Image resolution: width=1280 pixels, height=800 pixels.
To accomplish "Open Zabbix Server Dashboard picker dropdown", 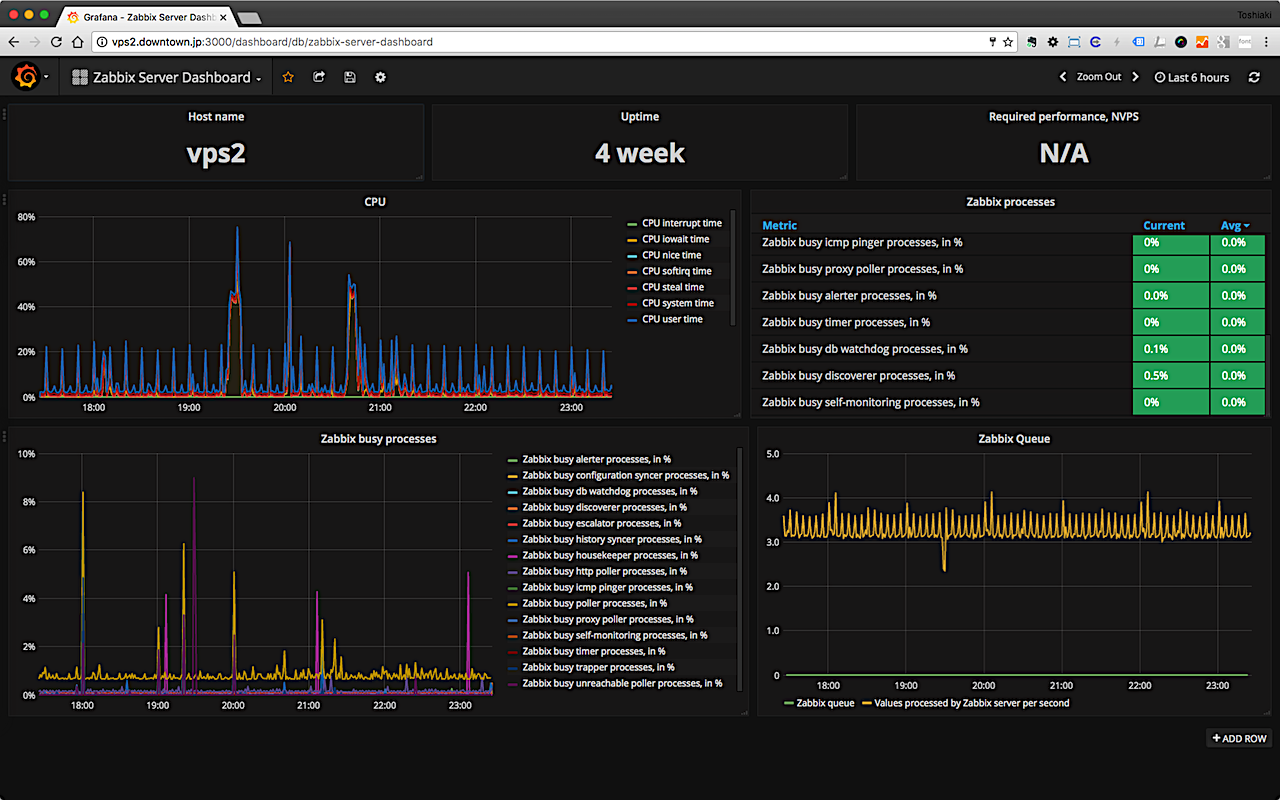I will (x=166, y=77).
